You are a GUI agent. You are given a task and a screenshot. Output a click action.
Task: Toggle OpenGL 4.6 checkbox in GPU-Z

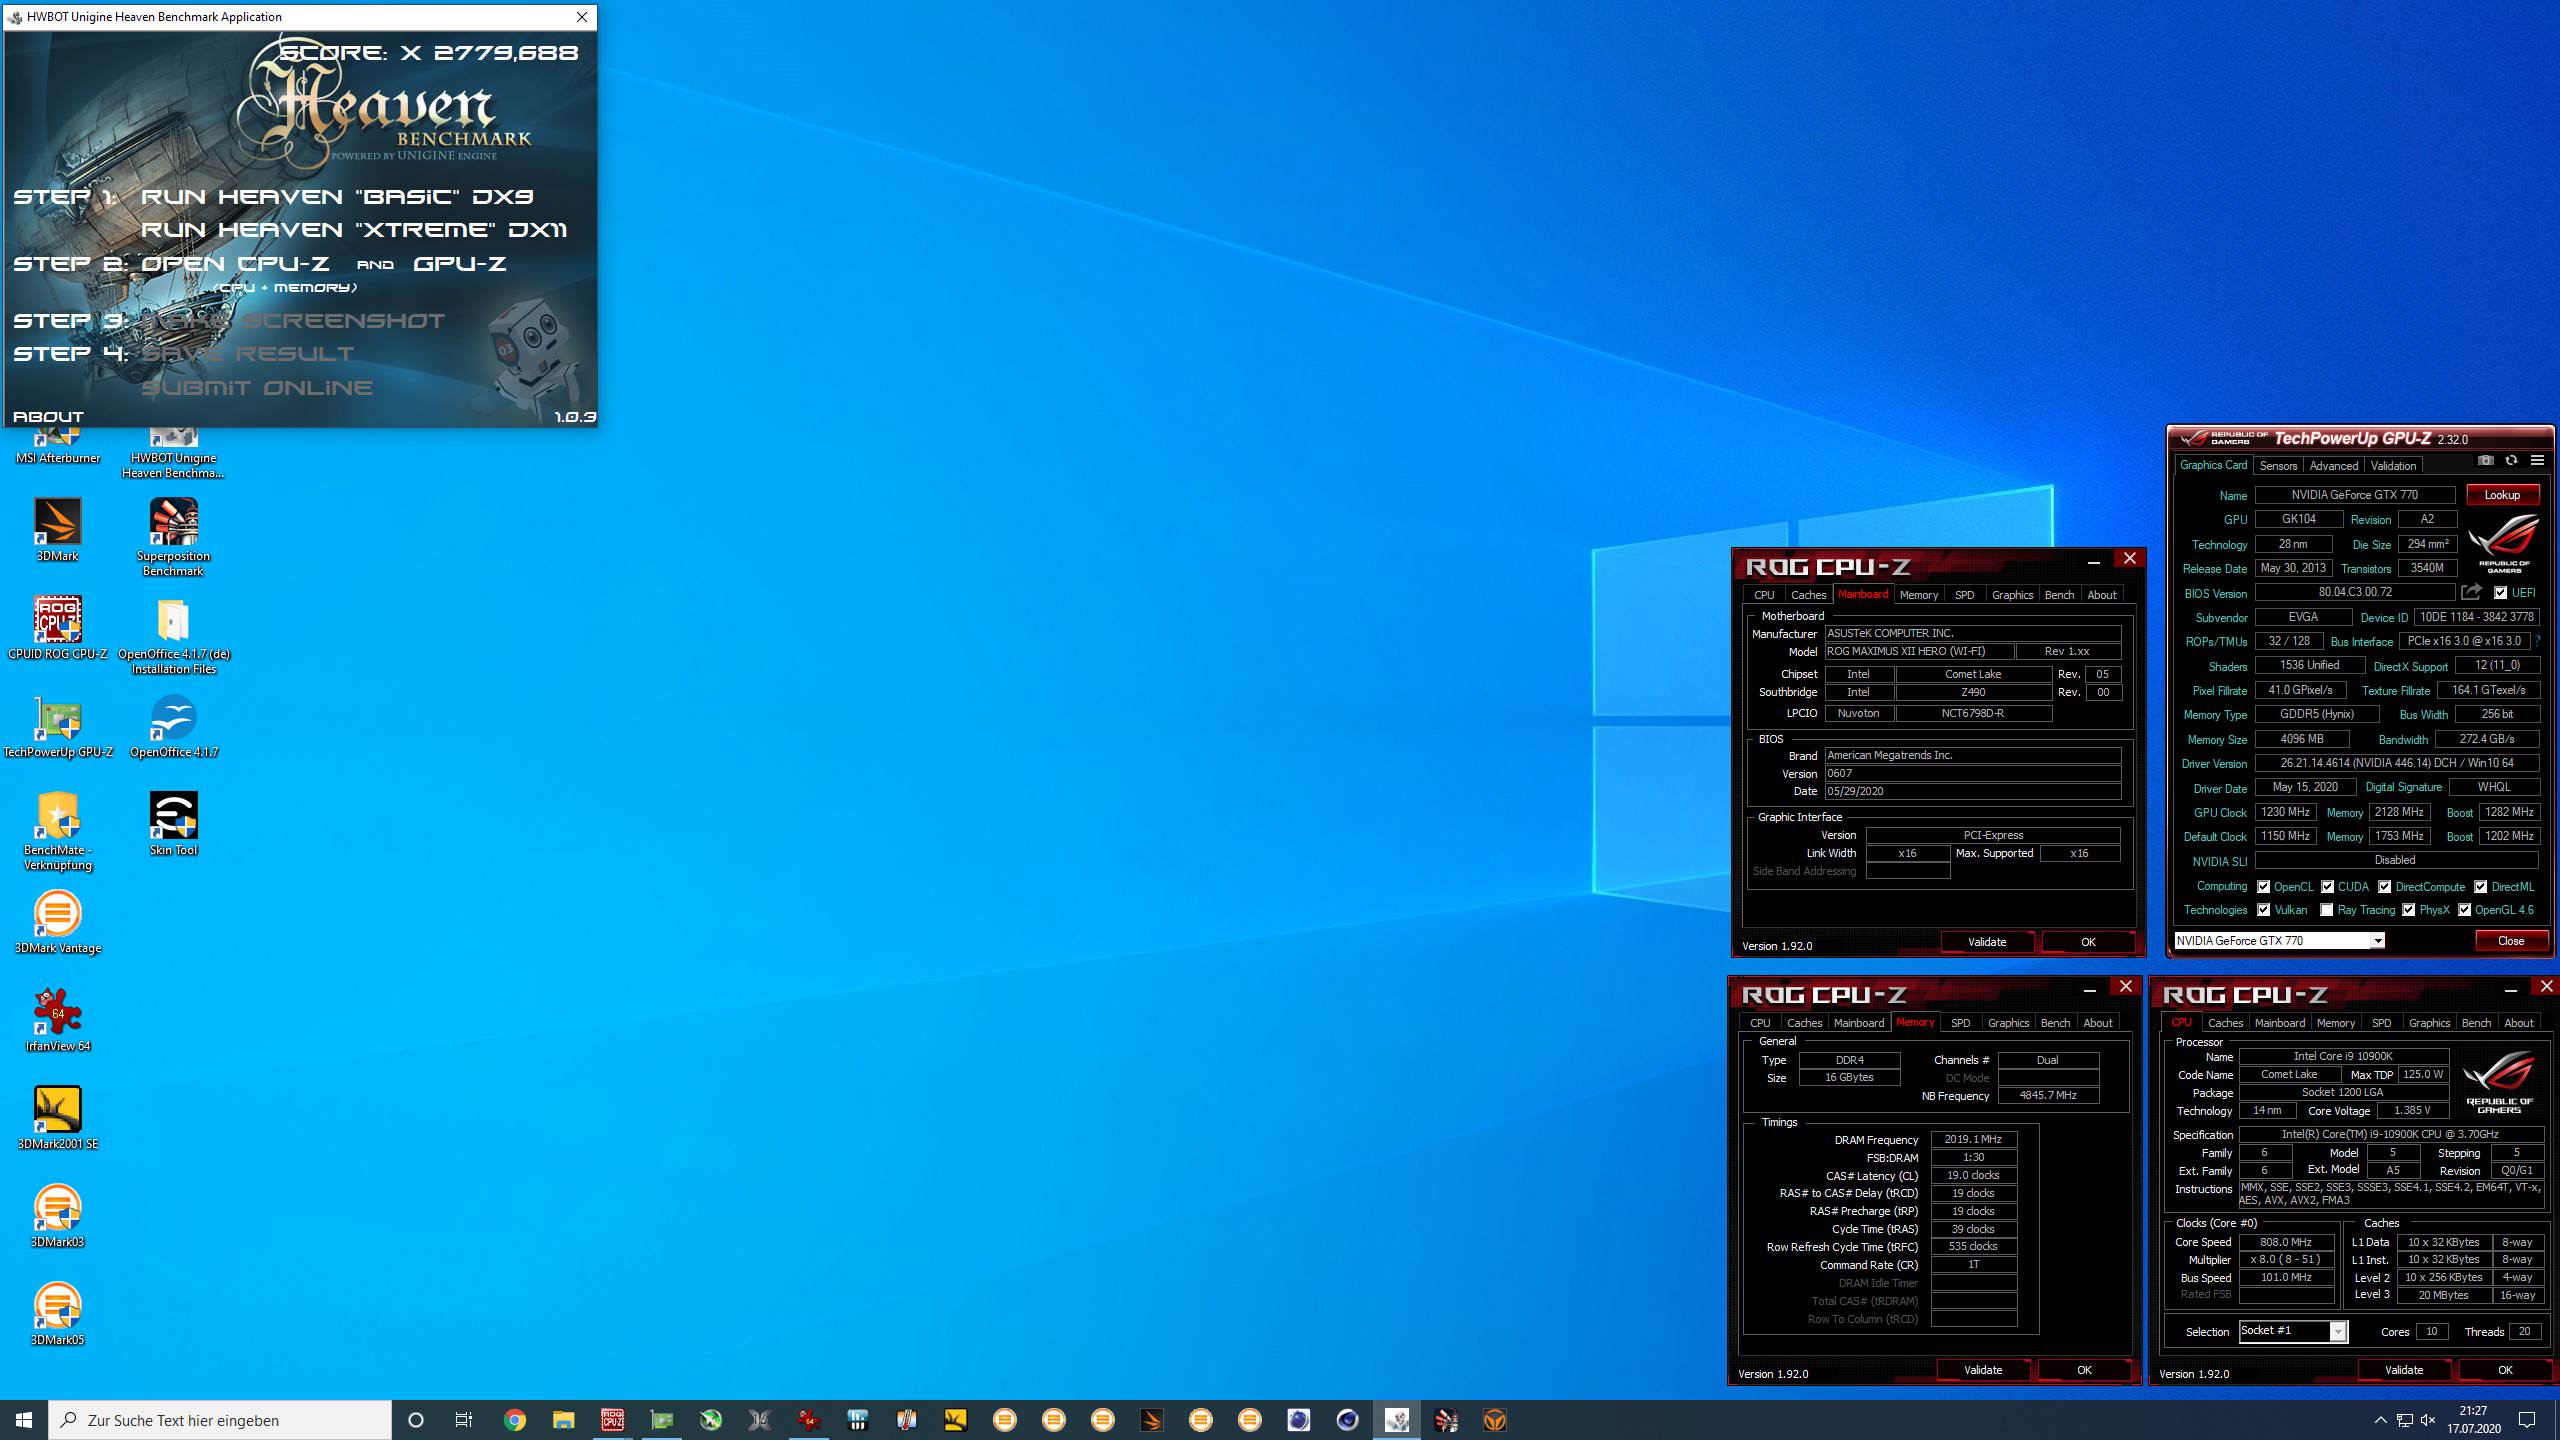(2465, 910)
